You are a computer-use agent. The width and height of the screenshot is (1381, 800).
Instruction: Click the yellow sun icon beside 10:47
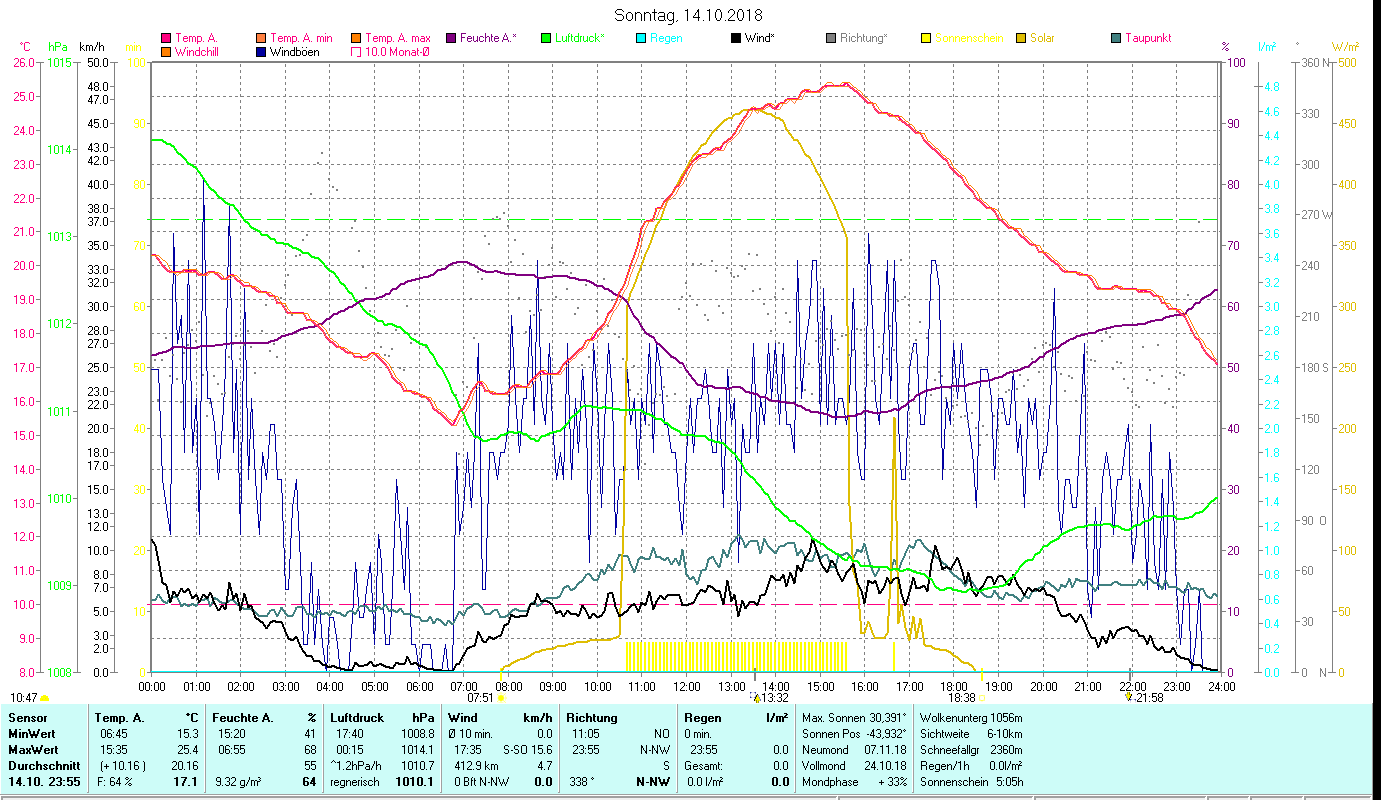pos(45,698)
